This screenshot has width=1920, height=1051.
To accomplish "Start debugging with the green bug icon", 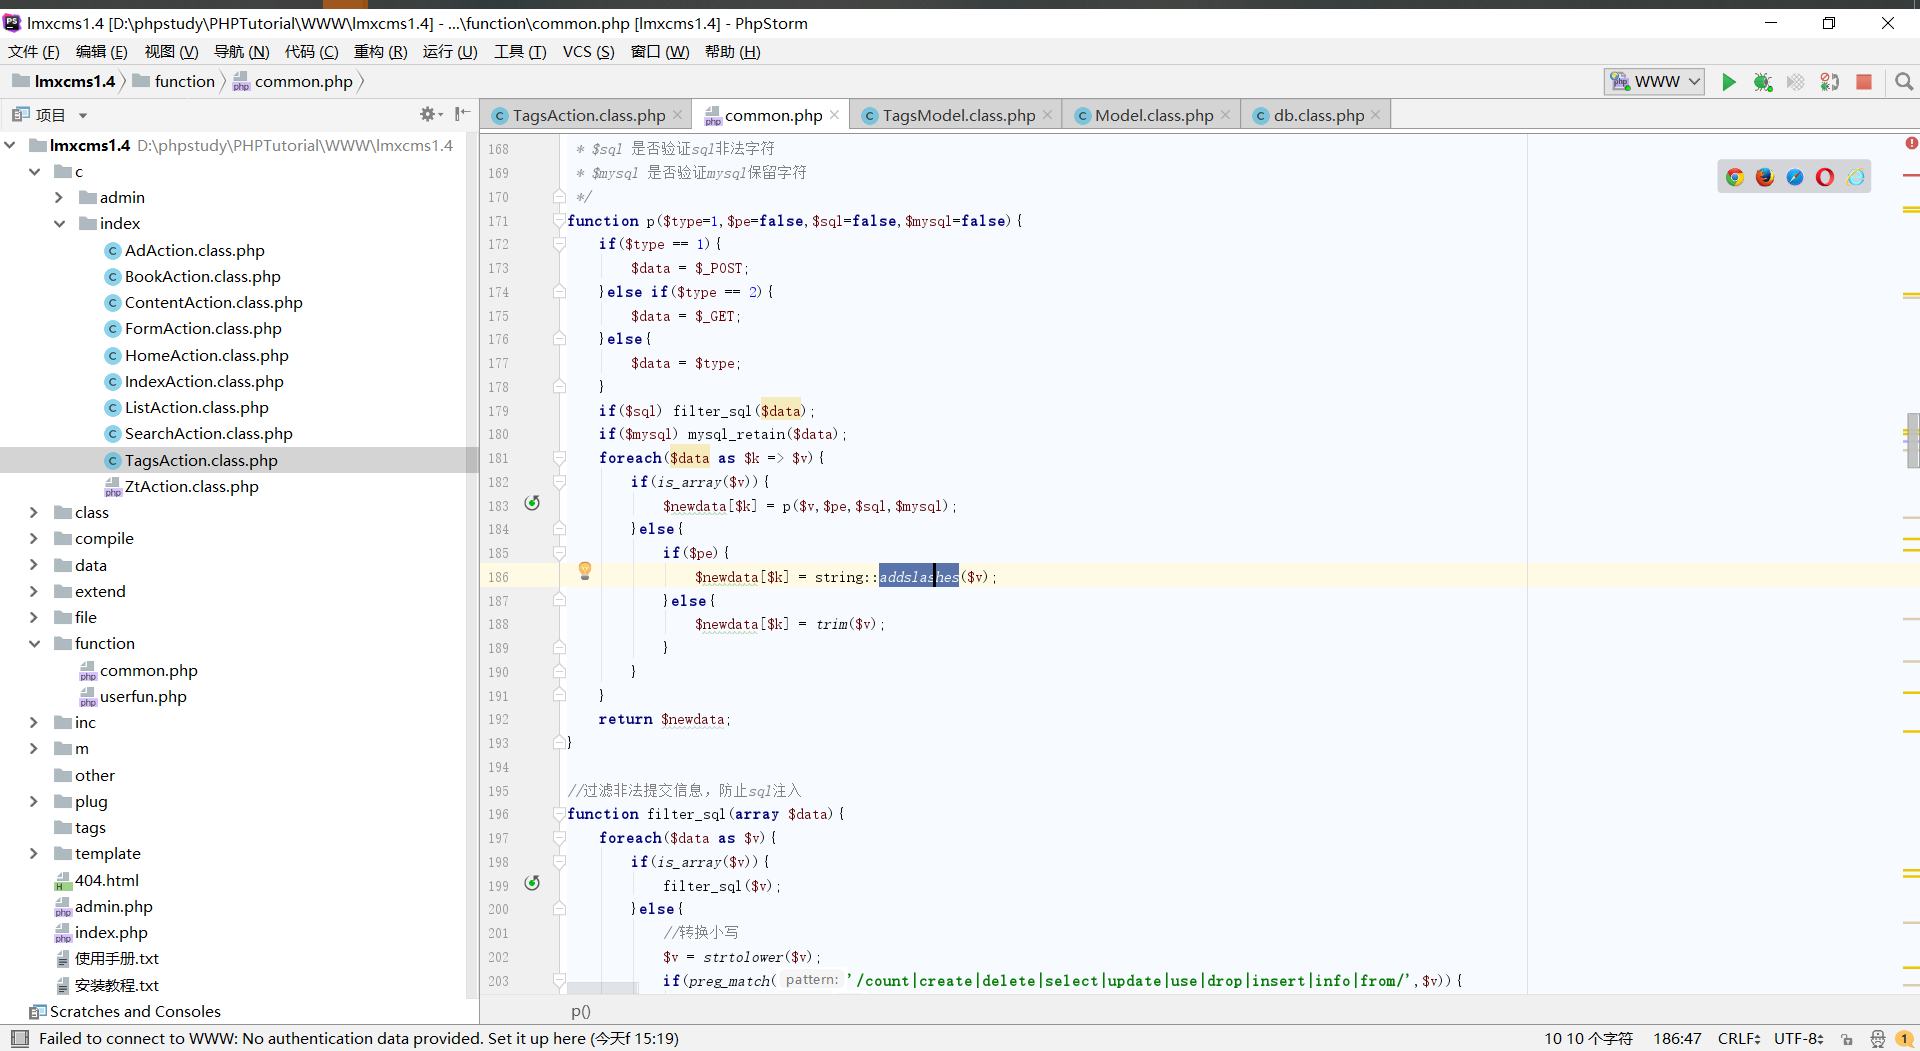I will 1763,82.
